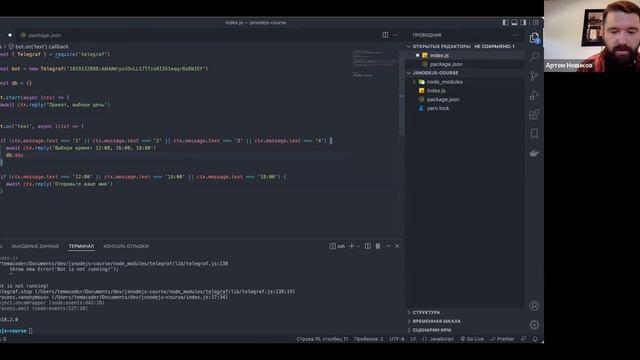Kill terminal with trash icon

click(x=378, y=246)
